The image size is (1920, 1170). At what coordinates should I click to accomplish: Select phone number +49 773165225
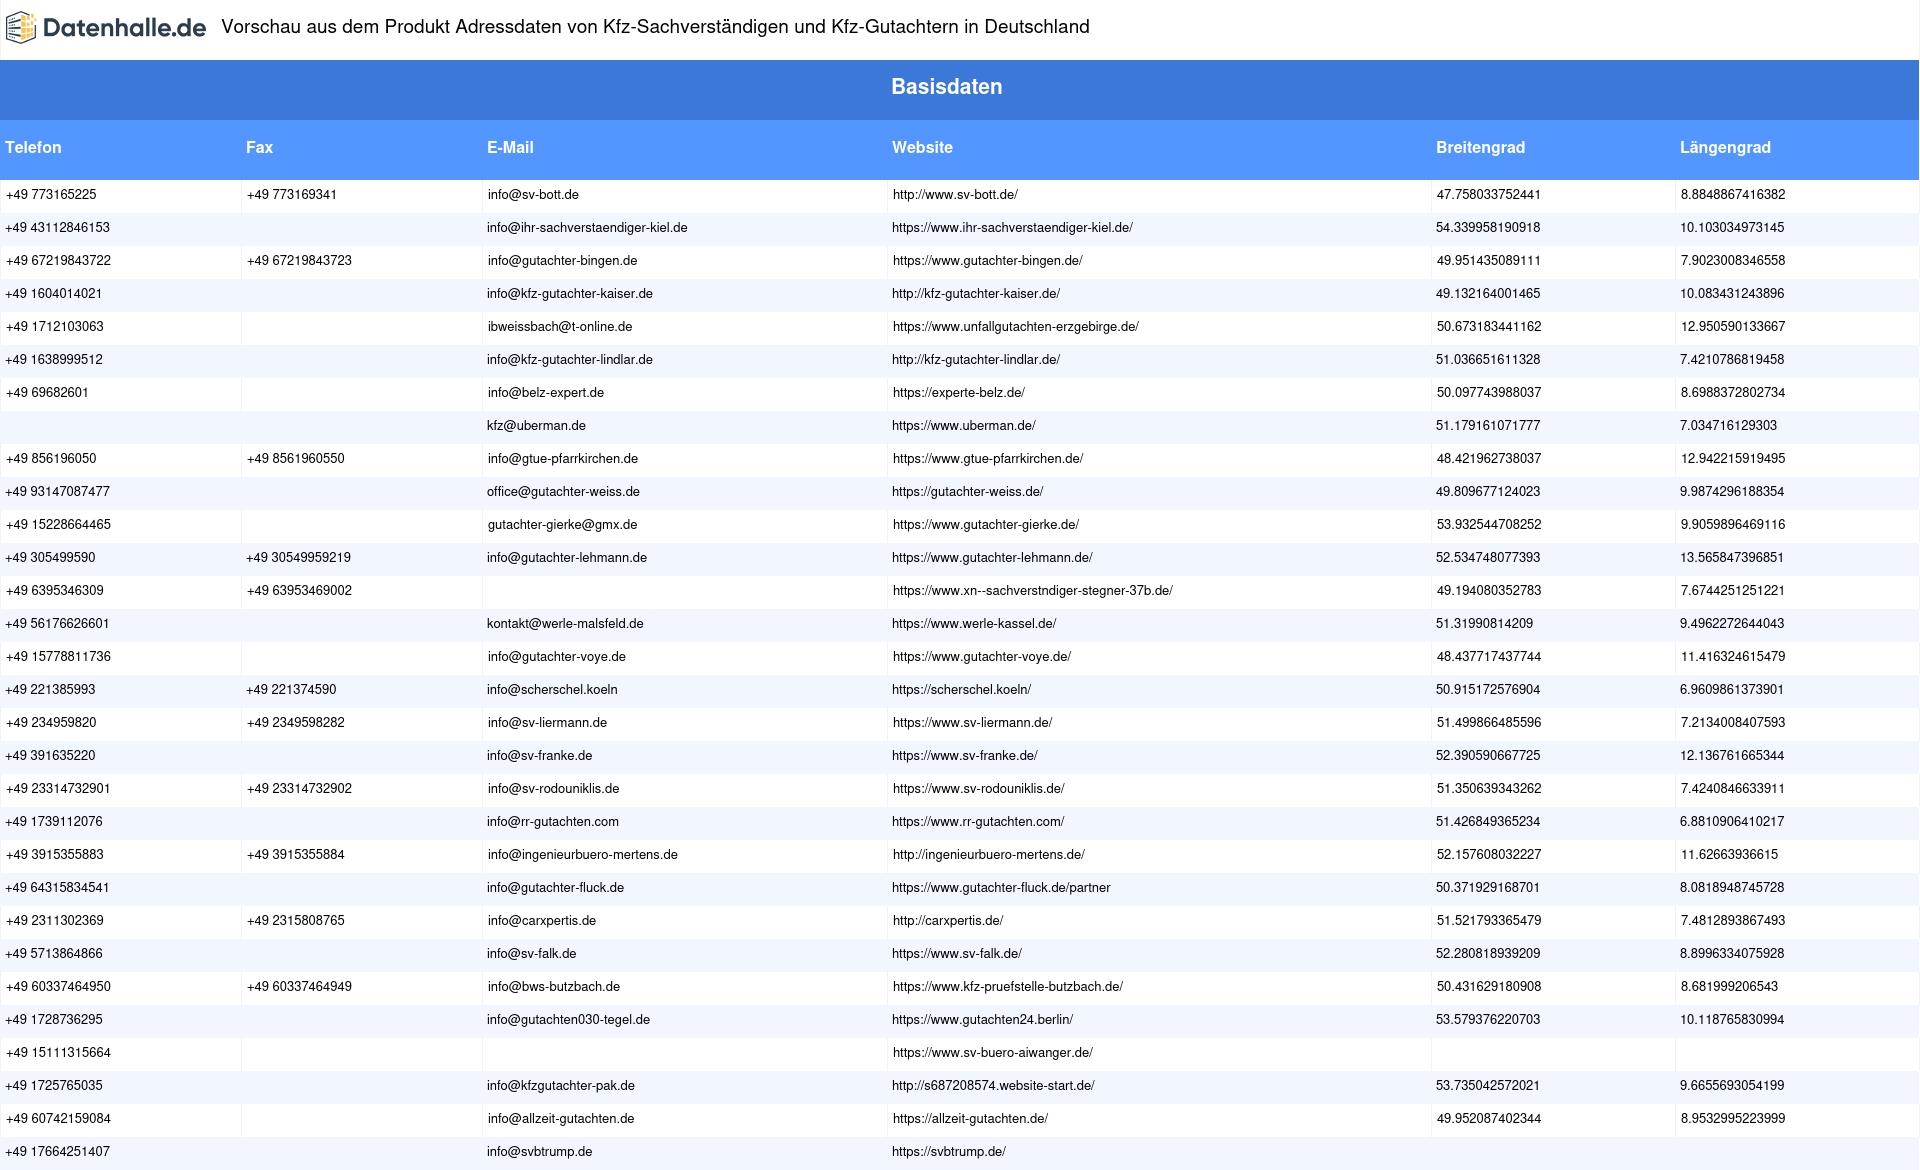51,195
